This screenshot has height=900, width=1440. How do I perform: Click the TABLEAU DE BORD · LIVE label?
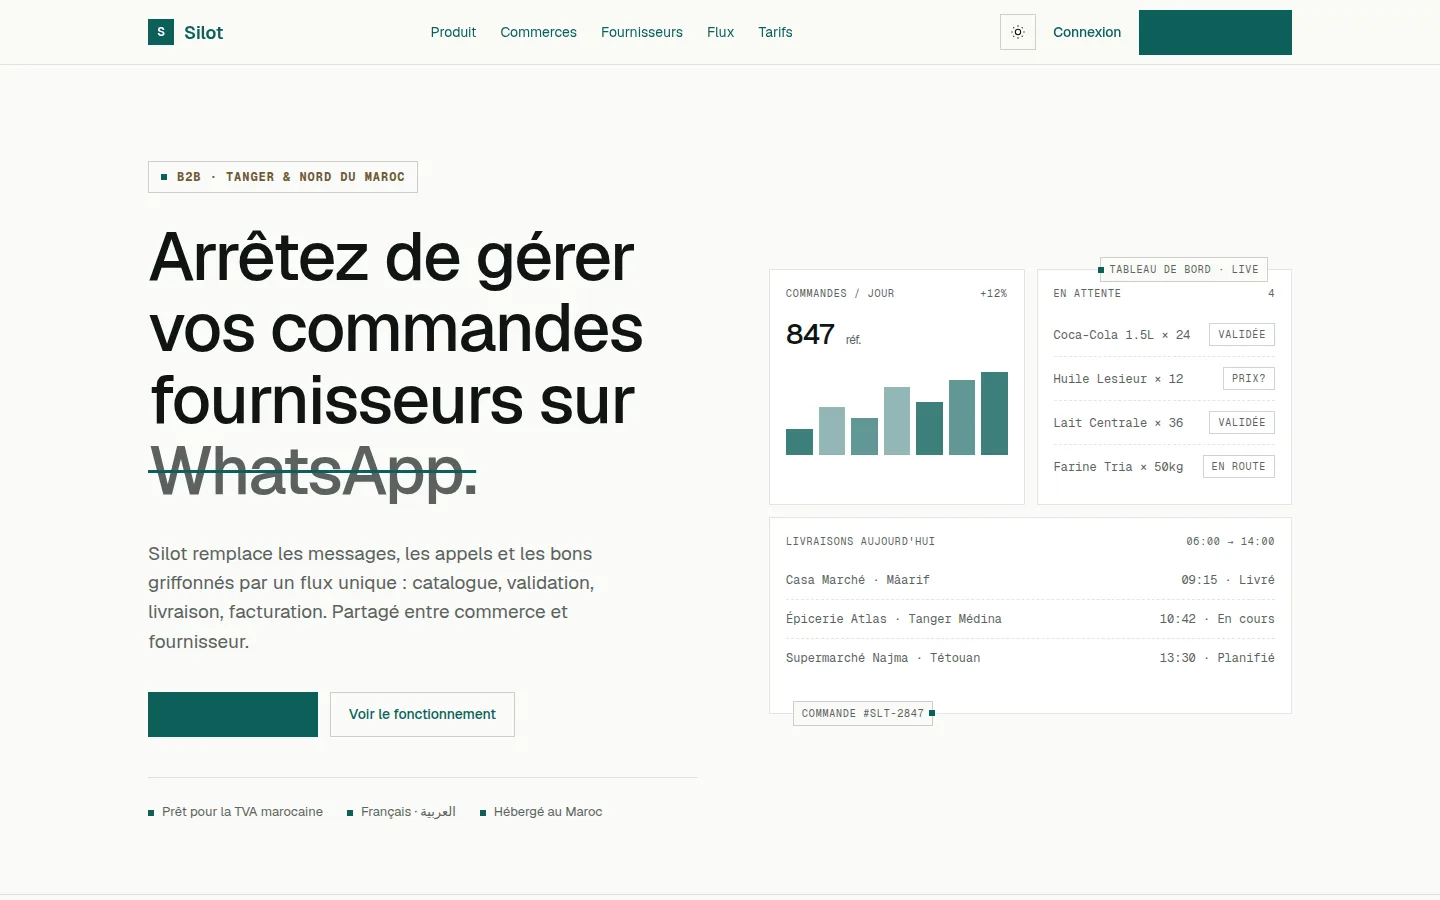click(x=1184, y=270)
